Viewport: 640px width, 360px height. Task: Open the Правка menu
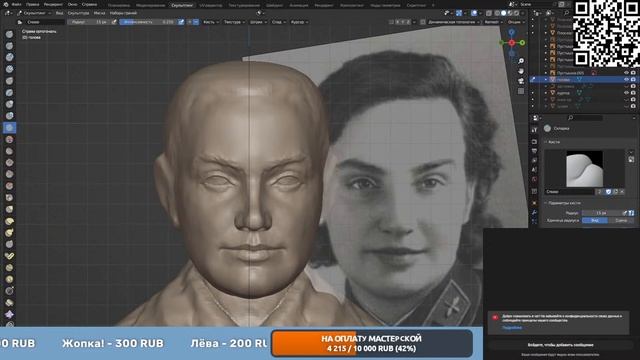pyautogui.click(x=33, y=4)
